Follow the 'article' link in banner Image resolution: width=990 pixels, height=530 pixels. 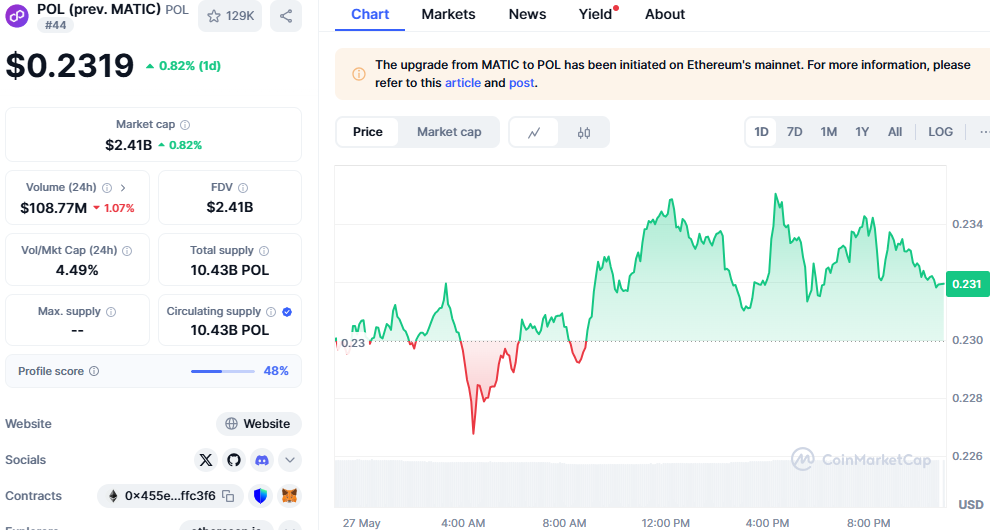point(463,83)
